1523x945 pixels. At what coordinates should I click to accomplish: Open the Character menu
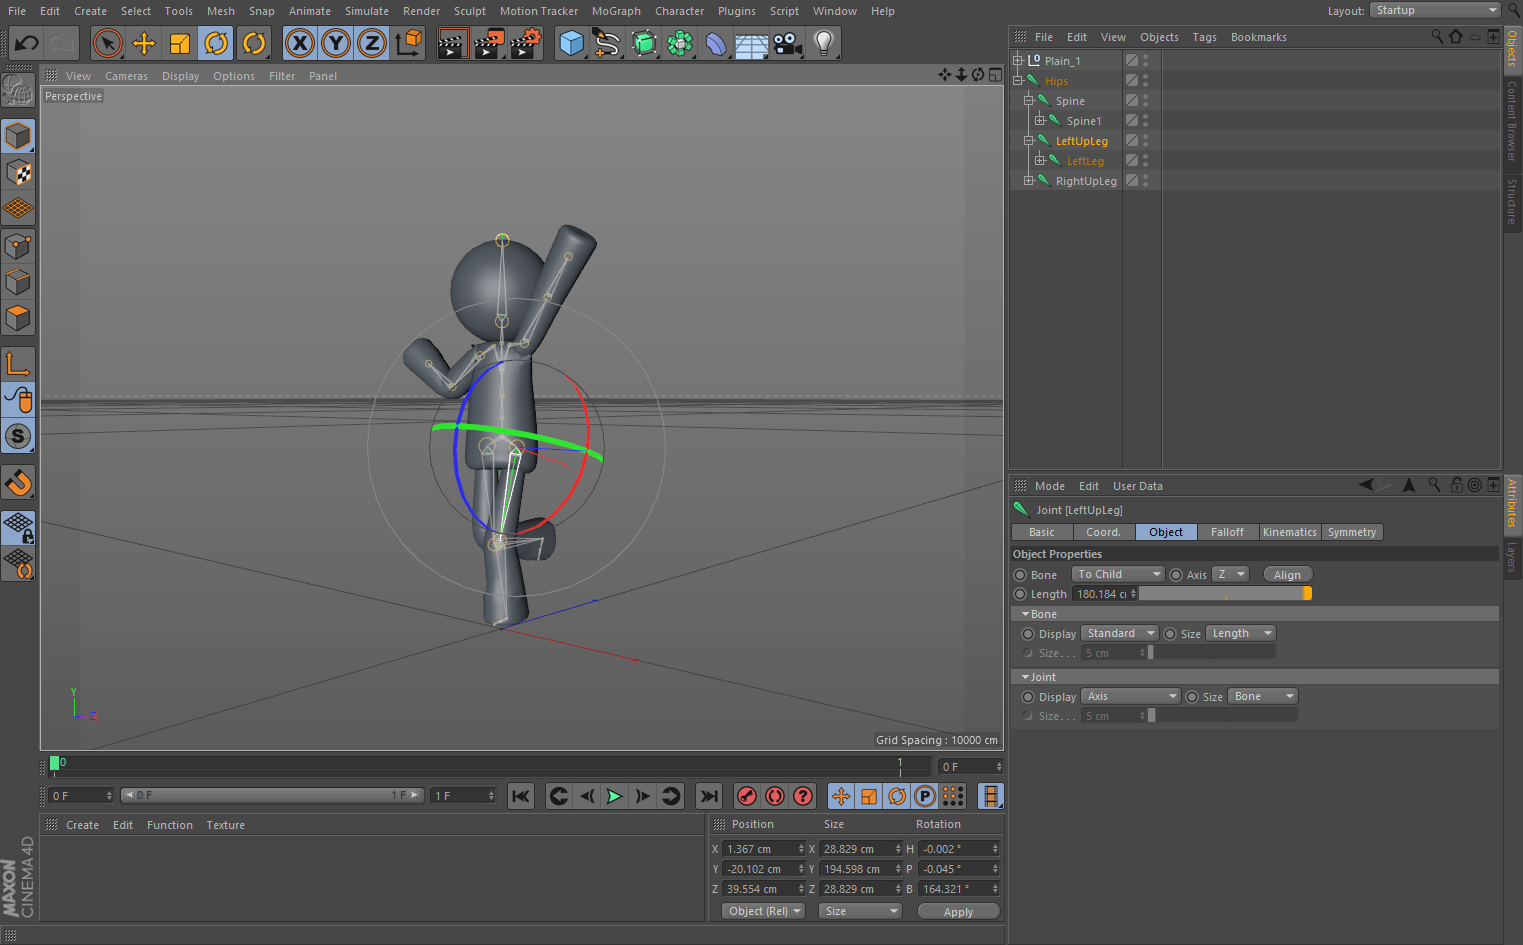click(x=679, y=11)
